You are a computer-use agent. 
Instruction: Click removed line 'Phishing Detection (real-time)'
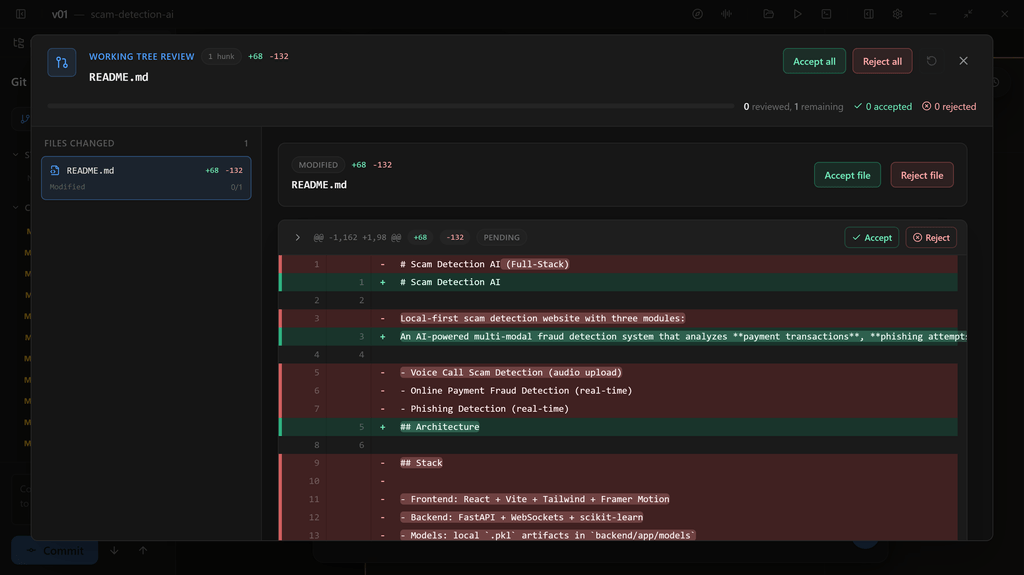[x=618, y=409]
